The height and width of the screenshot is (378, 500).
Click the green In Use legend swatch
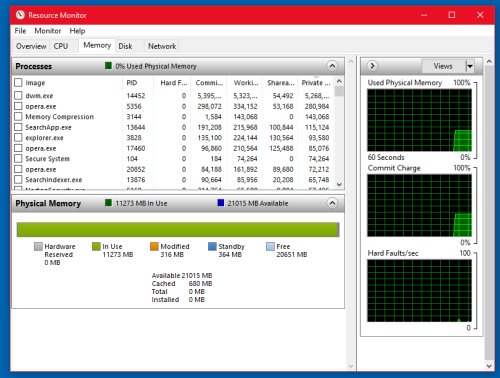(x=96, y=246)
